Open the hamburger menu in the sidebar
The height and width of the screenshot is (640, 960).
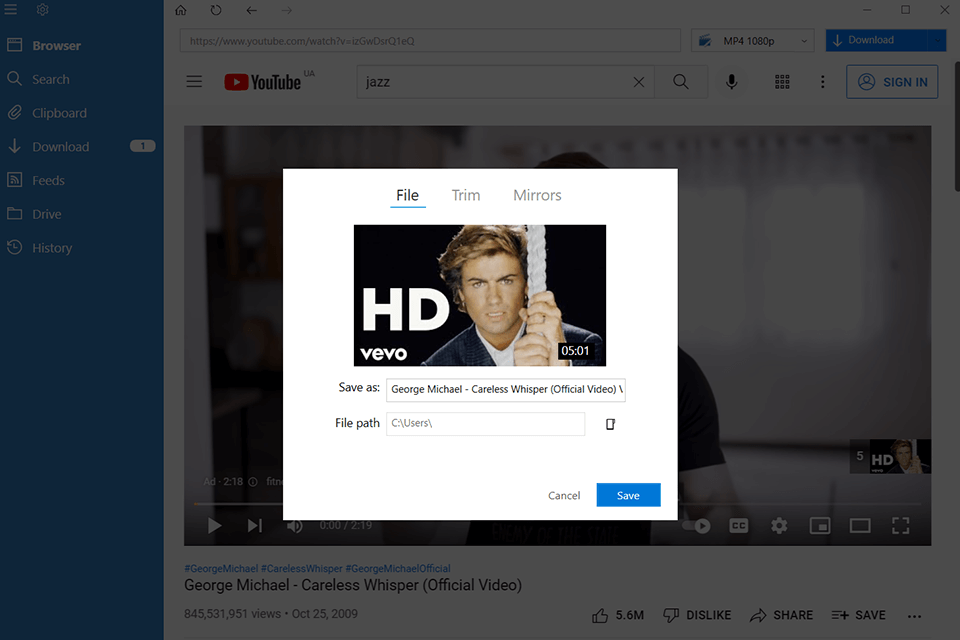pos(10,9)
